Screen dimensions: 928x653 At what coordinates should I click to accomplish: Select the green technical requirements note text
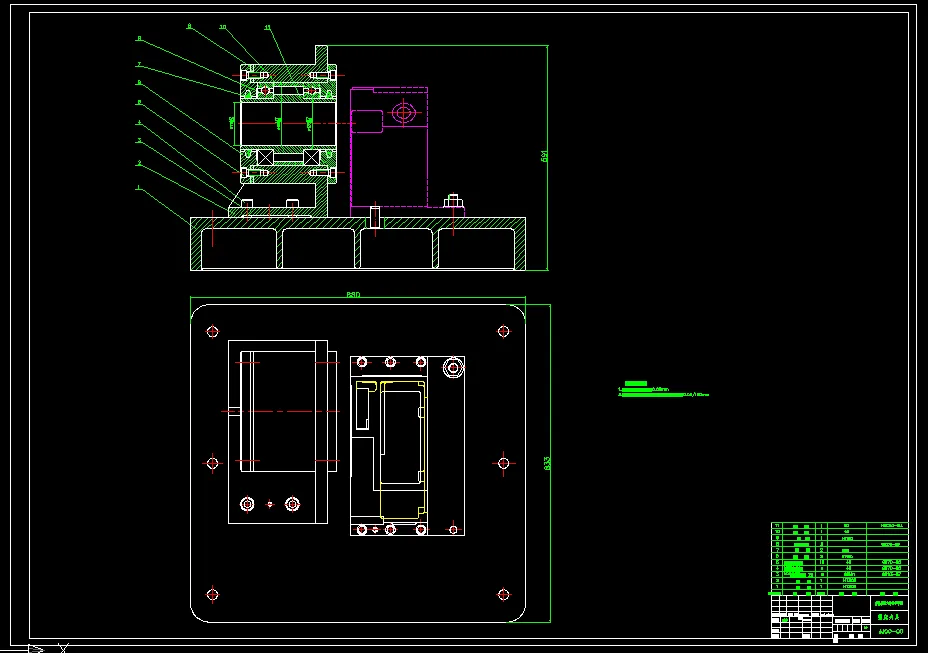663,389
